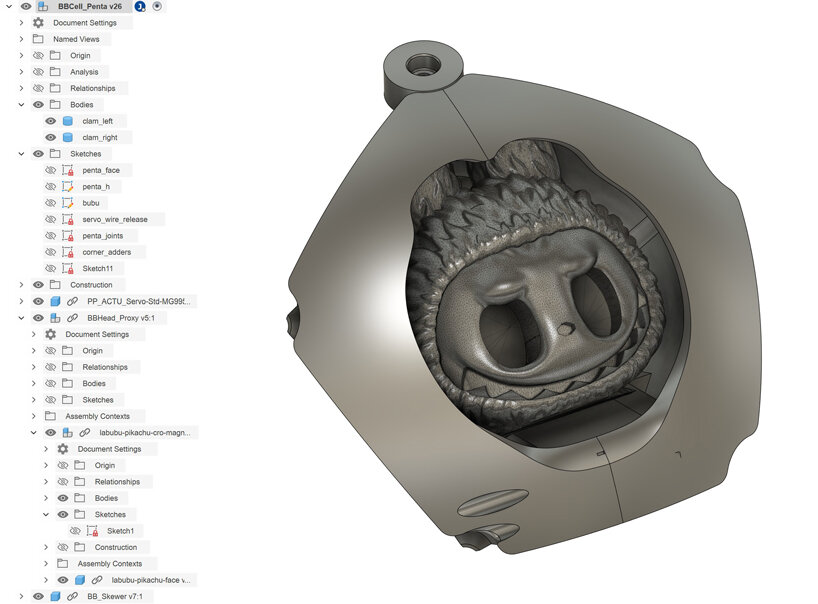Click the BBCell_Penta v26 assembly icon
Viewport: 818px width, 604px height.
[43, 6]
